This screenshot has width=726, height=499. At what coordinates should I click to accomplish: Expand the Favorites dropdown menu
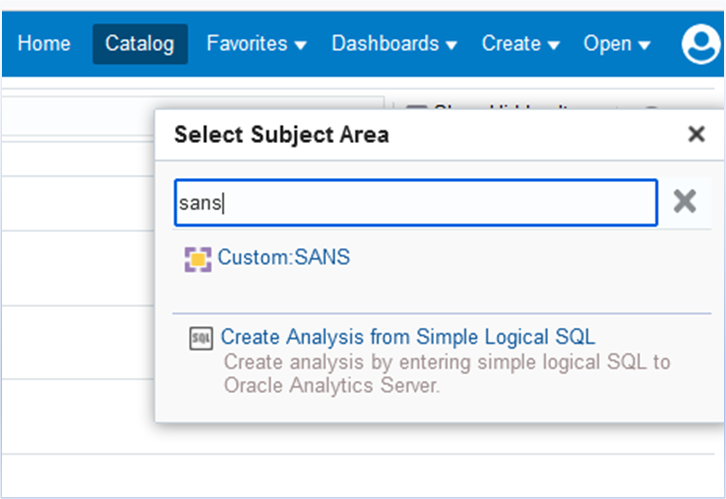point(256,44)
